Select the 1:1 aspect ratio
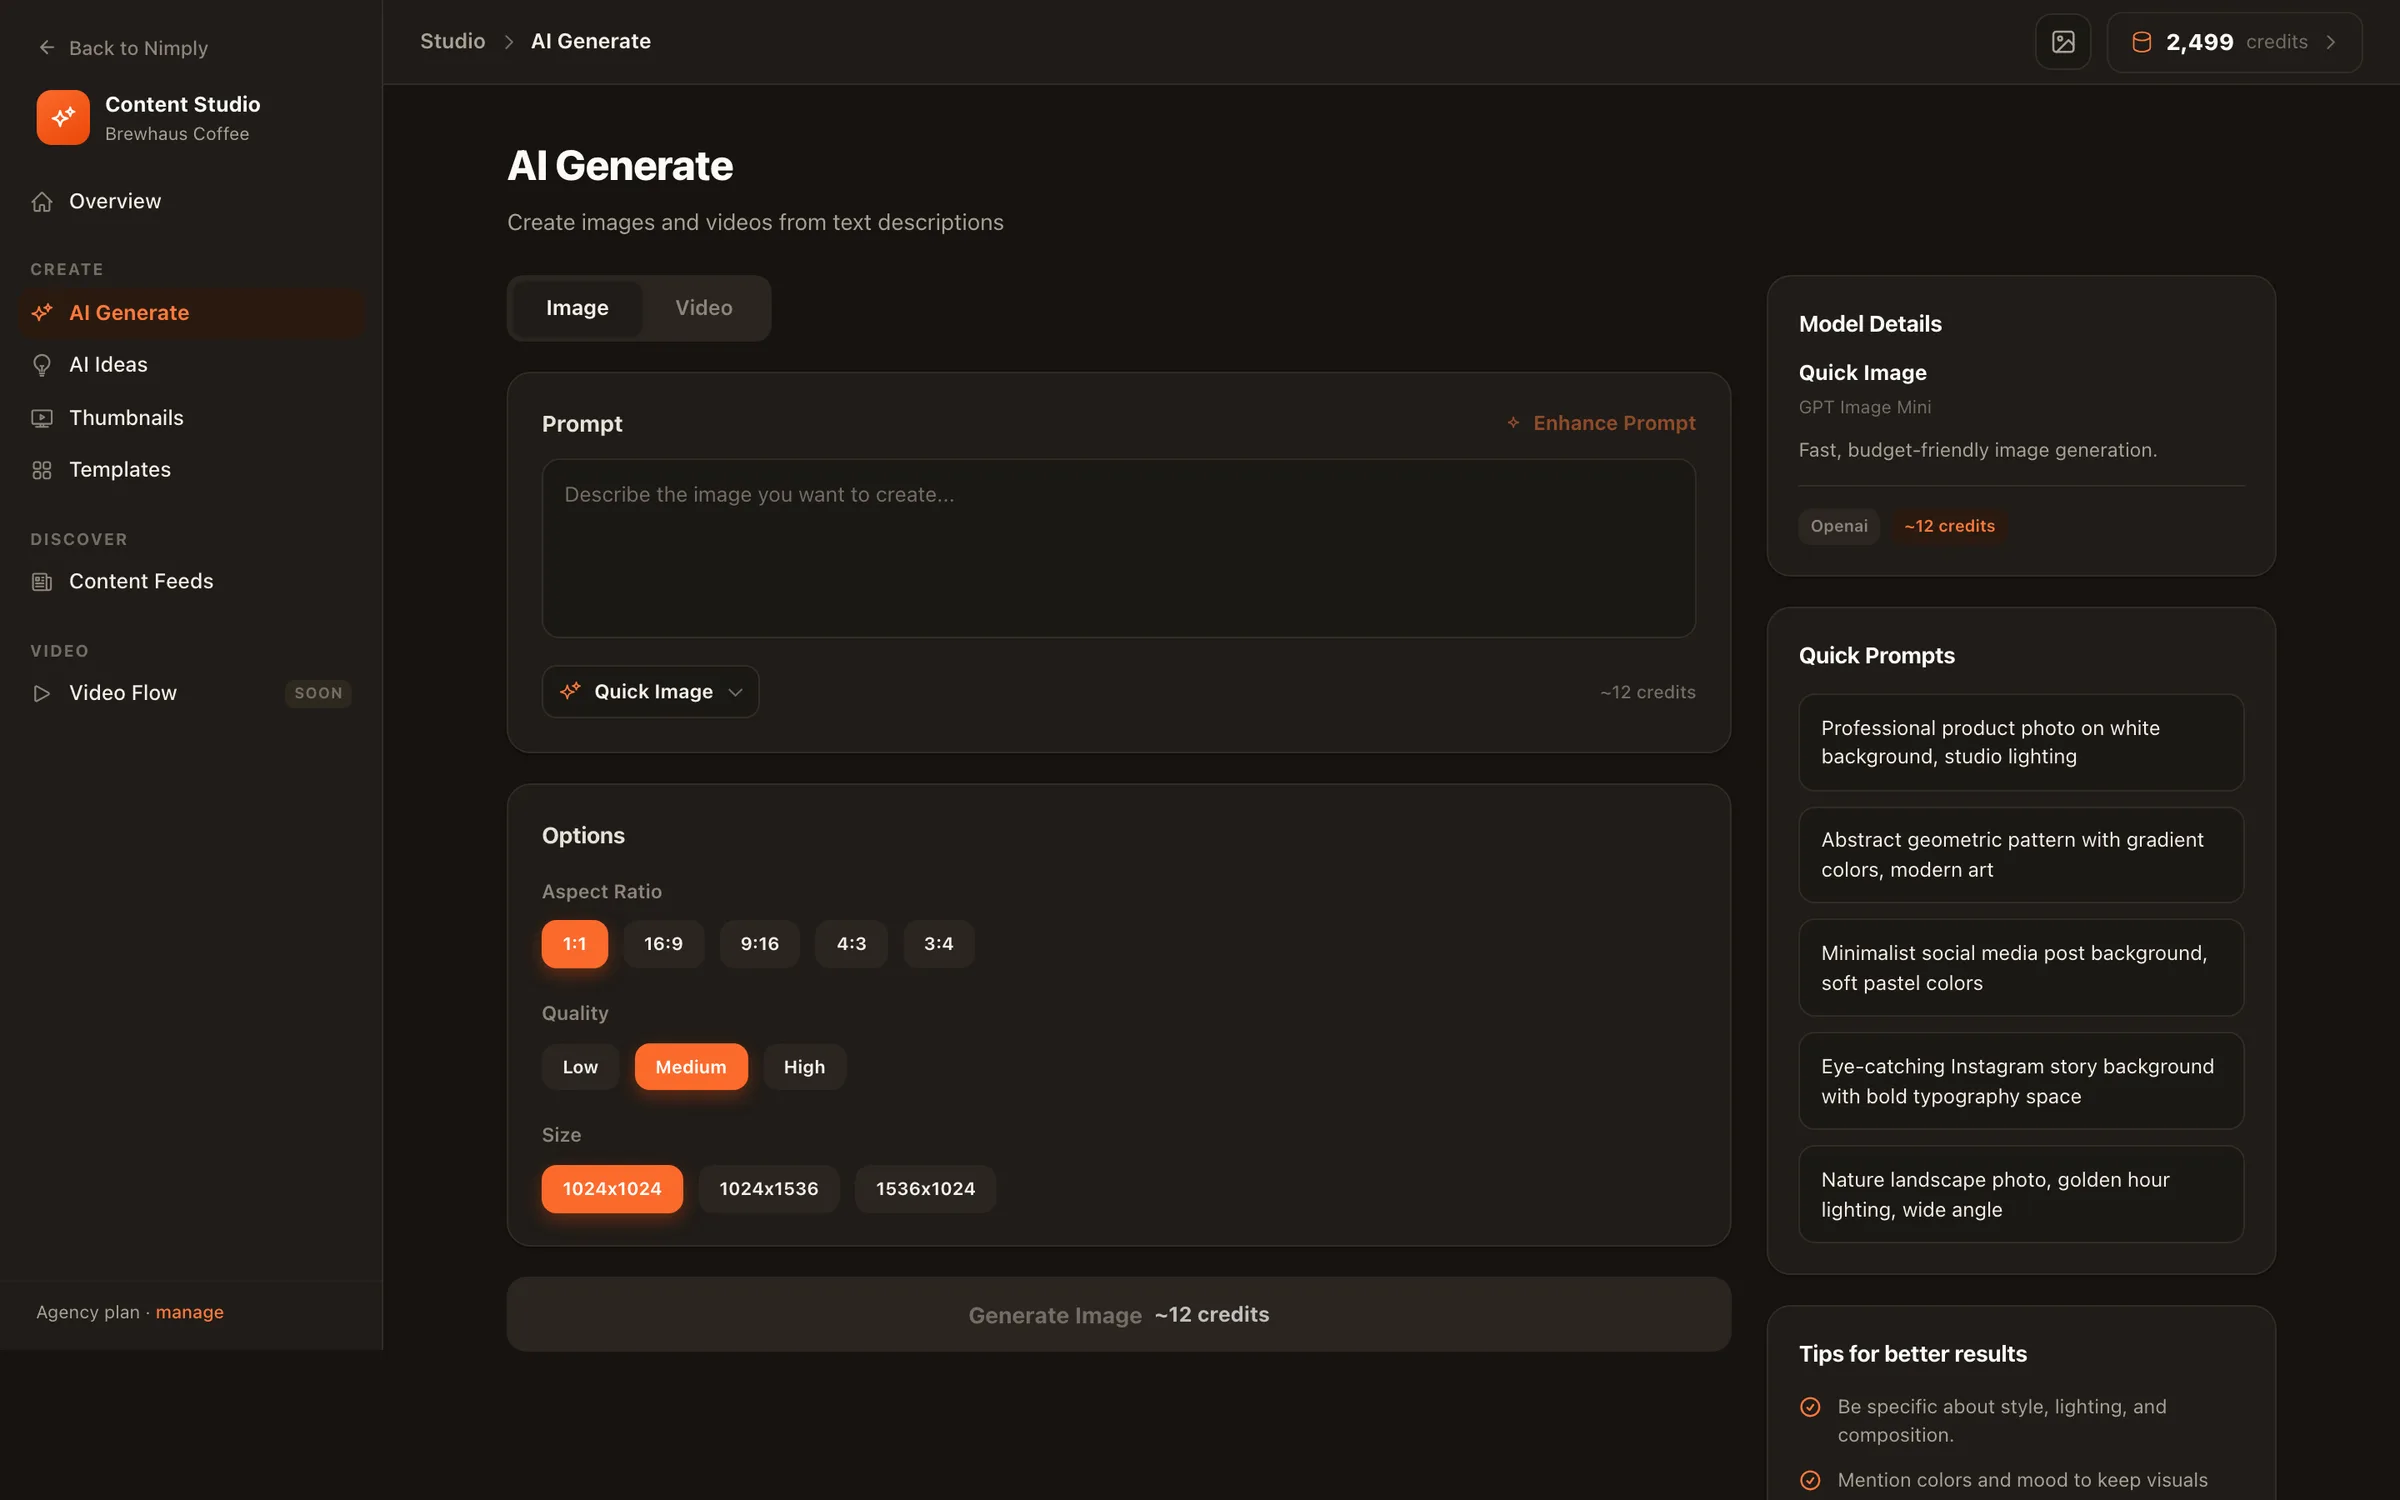Image resolution: width=2400 pixels, height=1500 pixels. (x=574, y=944)
